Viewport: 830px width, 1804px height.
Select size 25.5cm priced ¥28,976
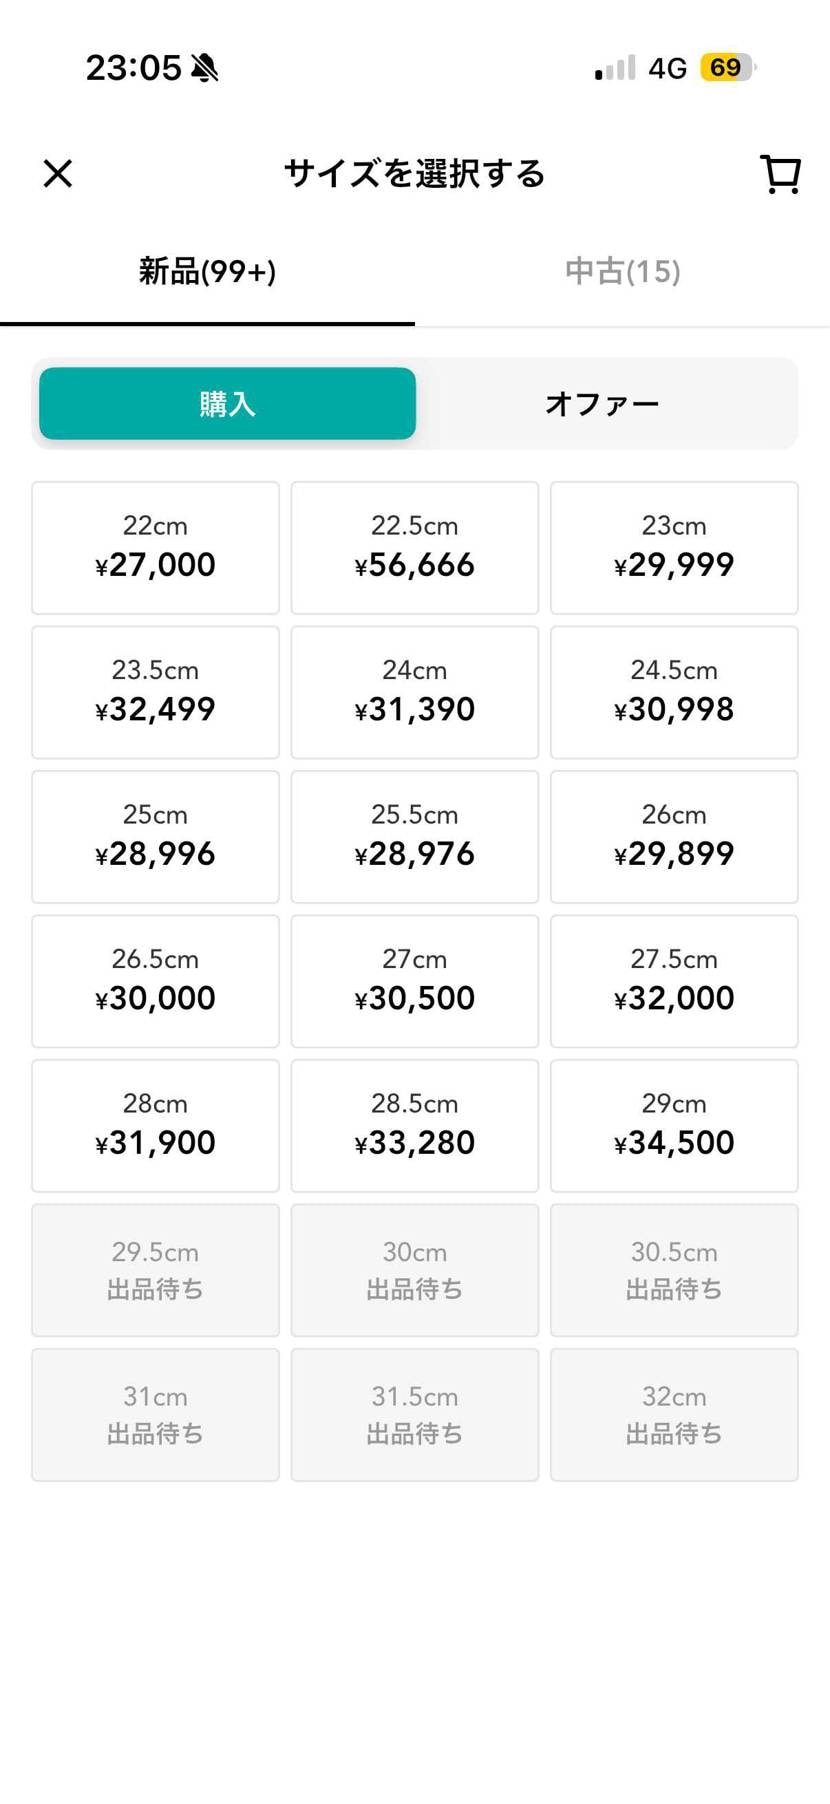tap(414, 836)
